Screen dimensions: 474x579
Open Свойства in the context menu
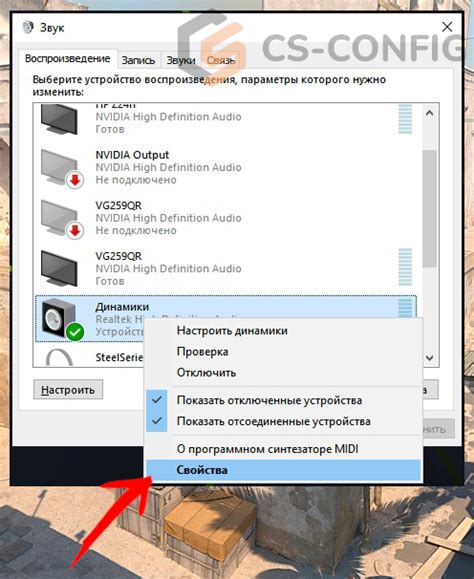(284, 470)
